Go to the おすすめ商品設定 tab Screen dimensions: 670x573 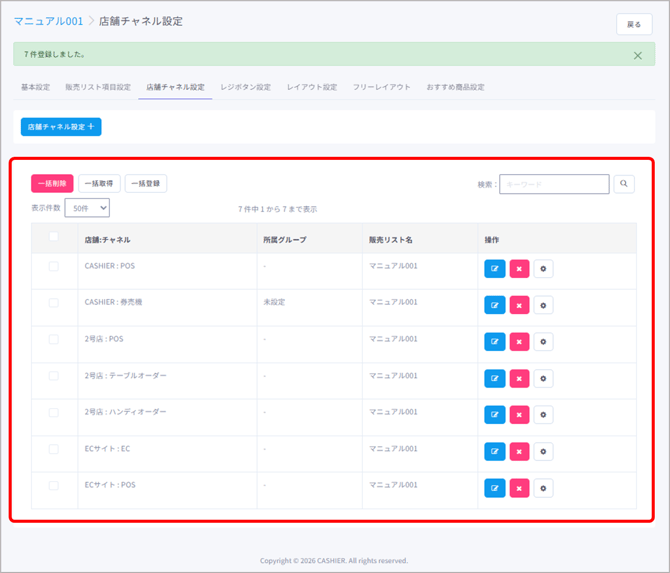pyautogui.click(x=455, y=87)
